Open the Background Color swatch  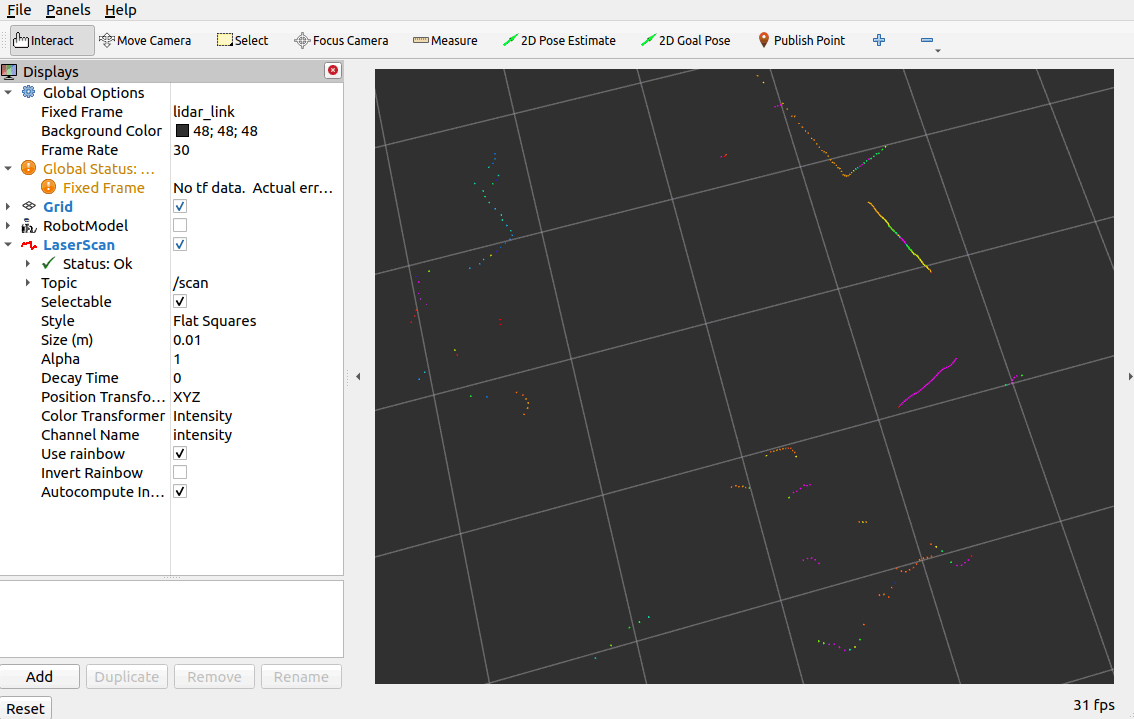click(182, 130)
